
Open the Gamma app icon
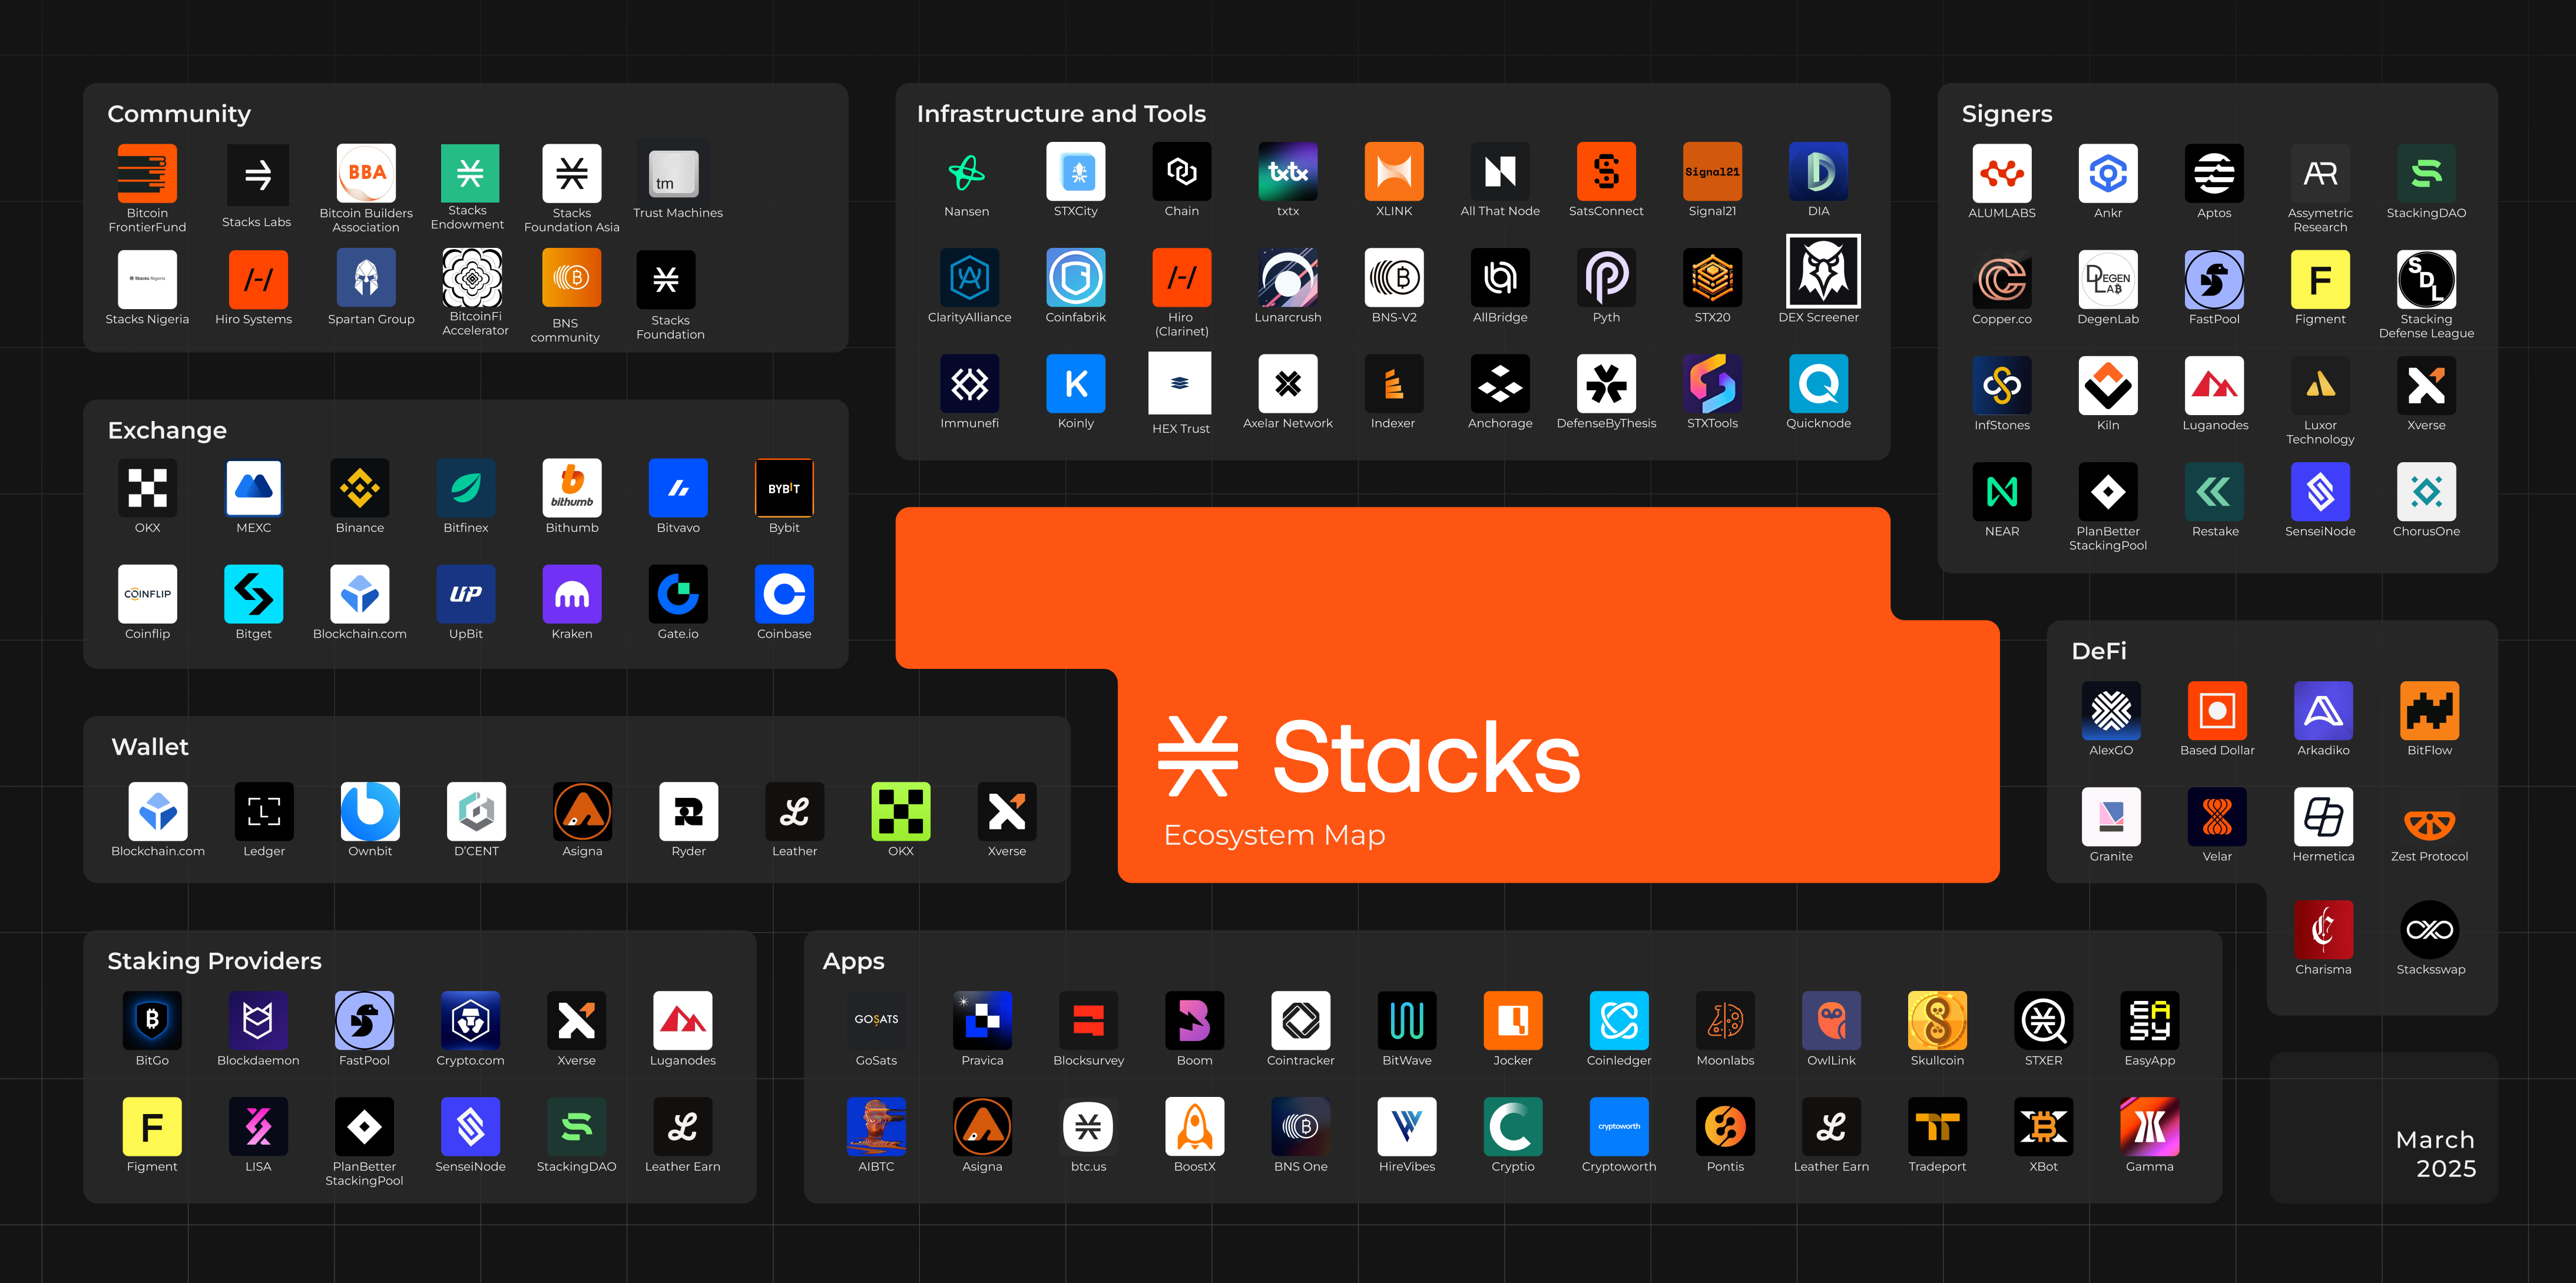[2149, 1127]
